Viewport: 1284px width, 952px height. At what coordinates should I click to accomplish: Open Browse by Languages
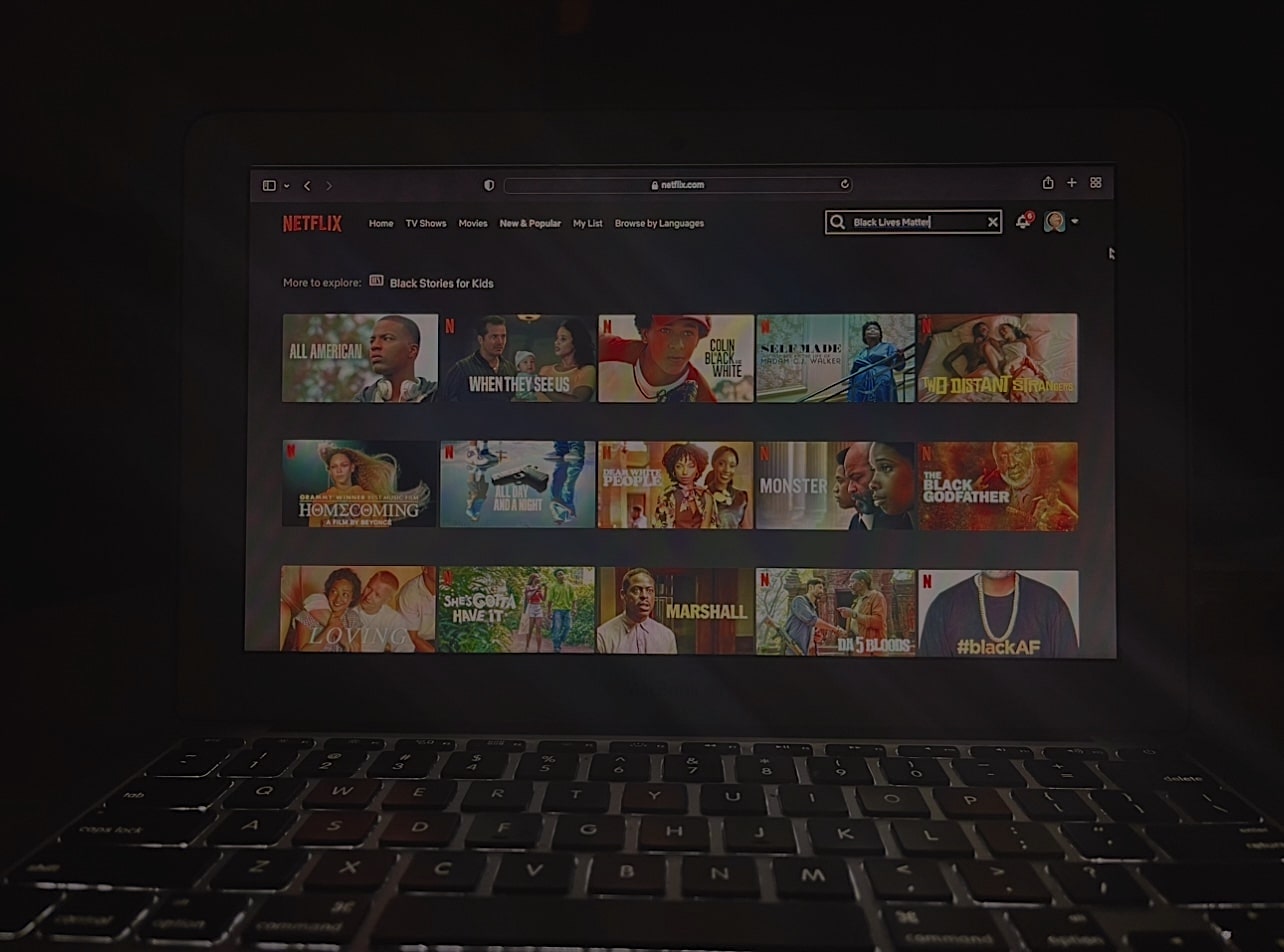[x=659, y=223]
